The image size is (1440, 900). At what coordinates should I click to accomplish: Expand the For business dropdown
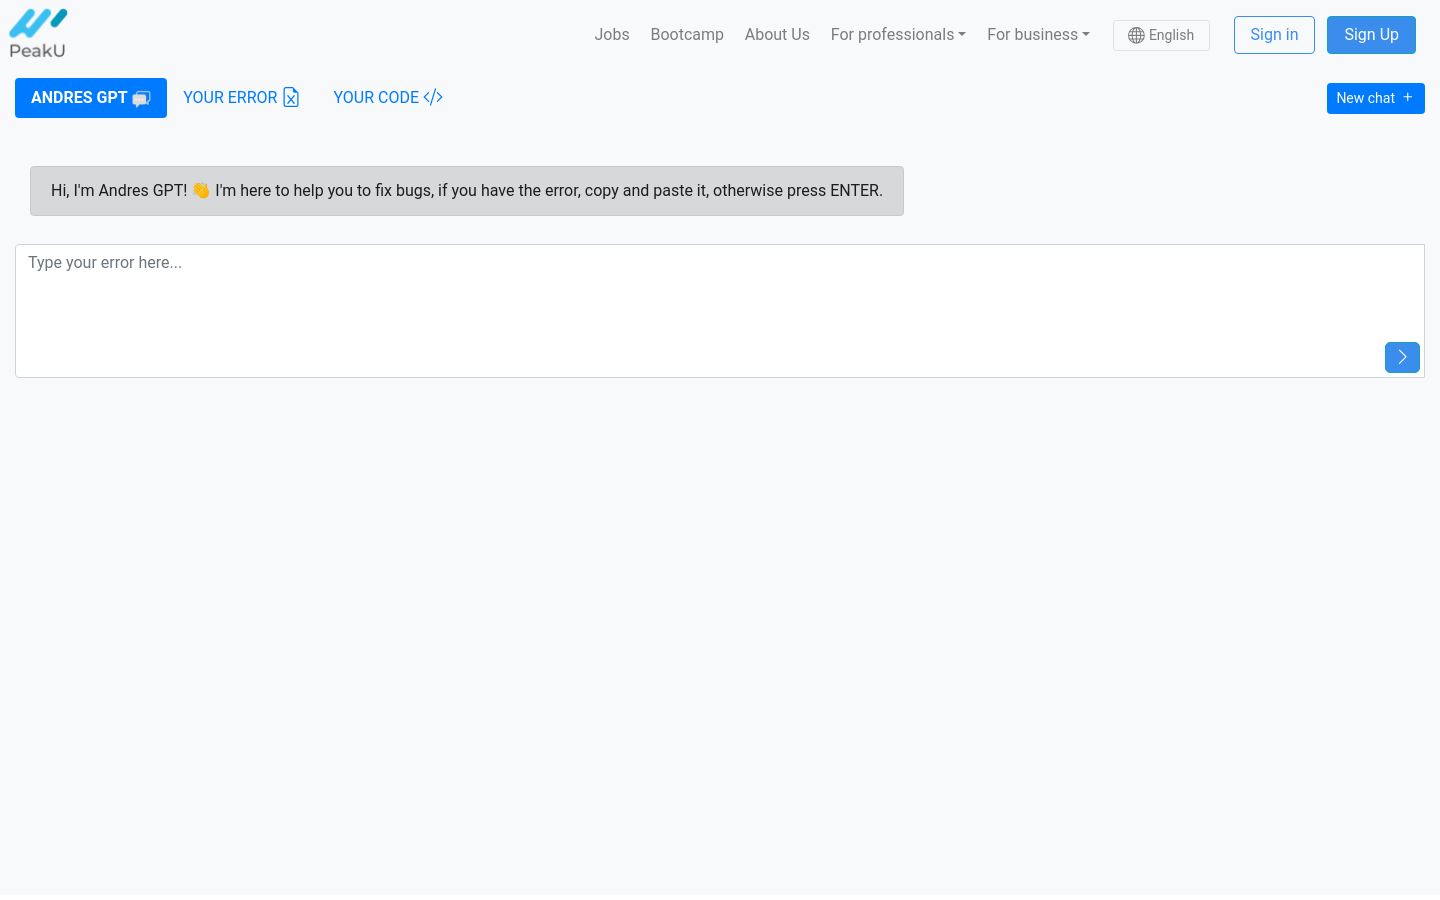[1037, 34]
